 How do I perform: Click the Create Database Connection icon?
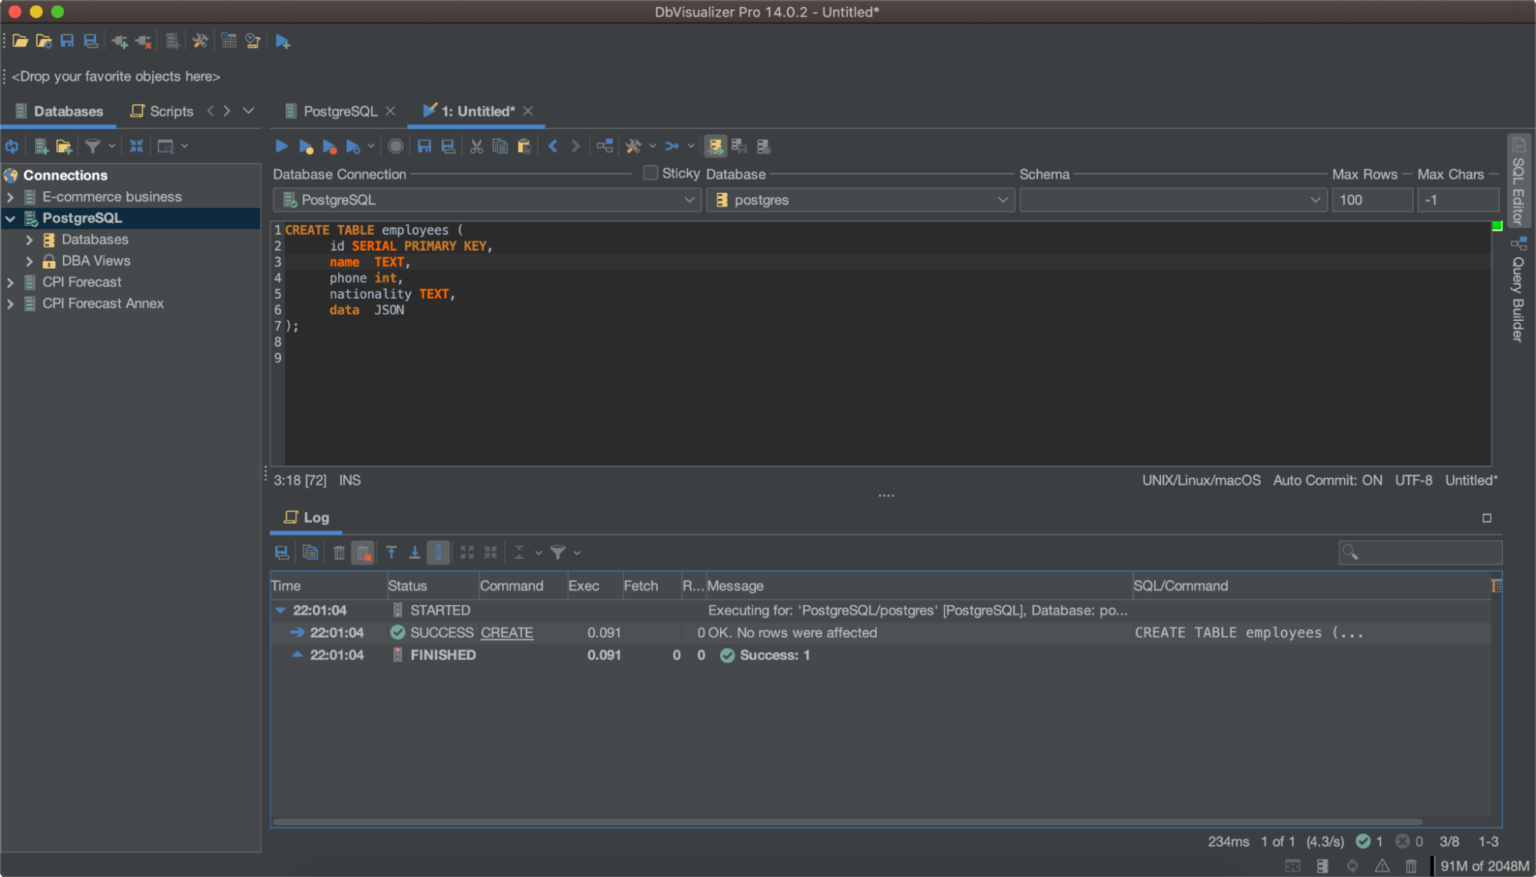41,146
